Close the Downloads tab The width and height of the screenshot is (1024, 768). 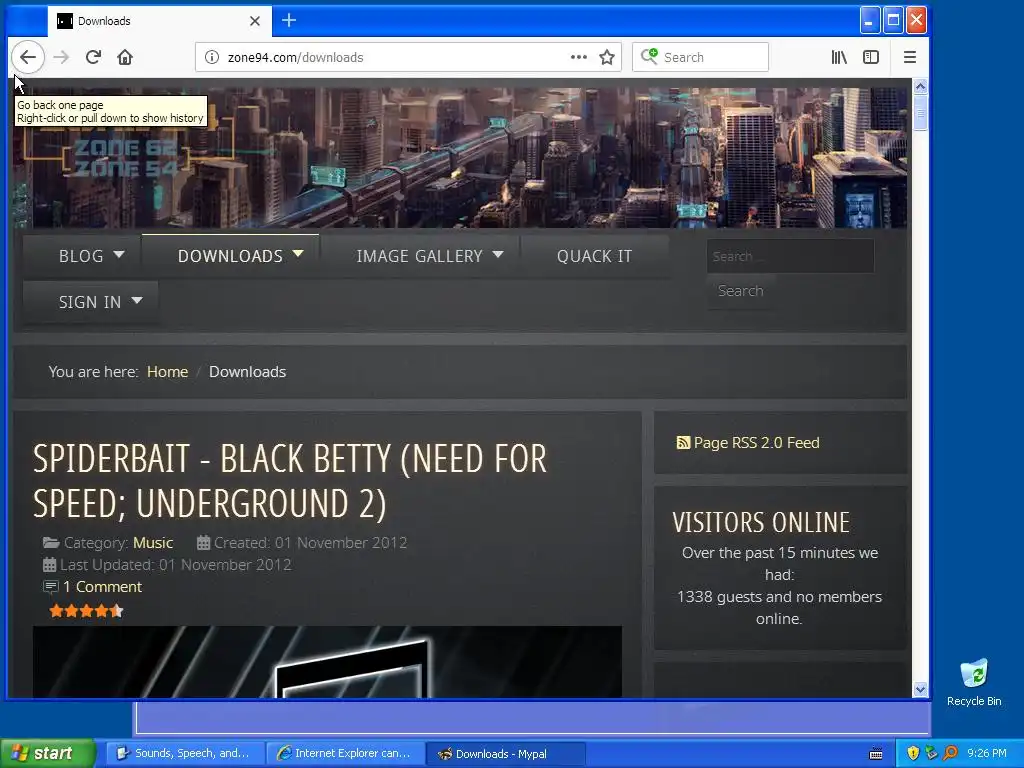(255, 21)
